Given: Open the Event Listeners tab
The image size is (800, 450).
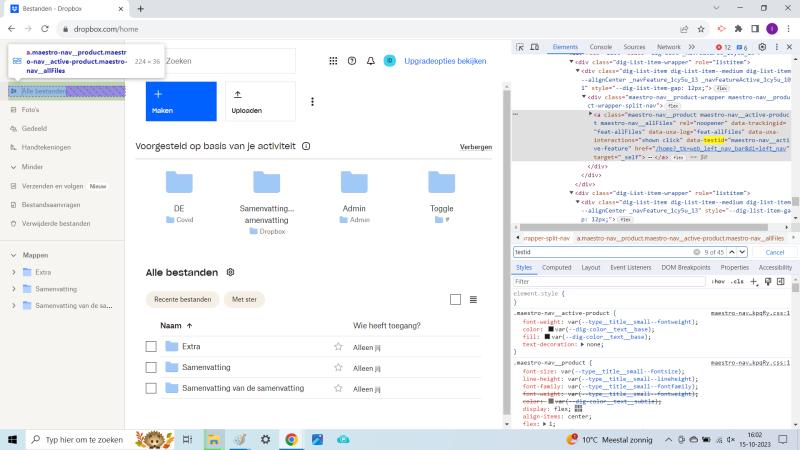Looking at the screenshot, I should point(631,267).
